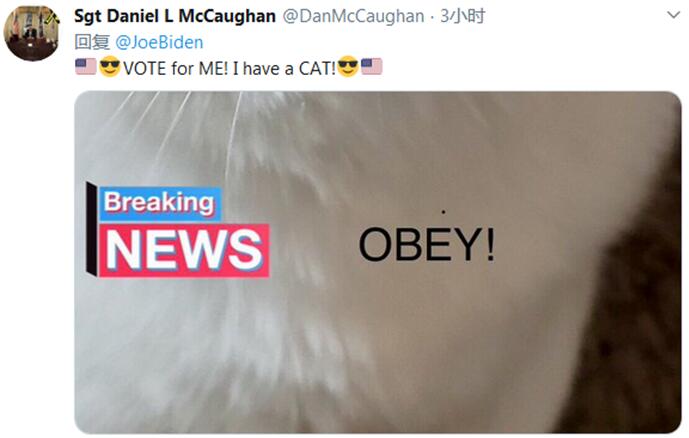Screen dimensions: 689x438
Task: Click the blue Breaking sticker label
Action: click(x=160, y=203)
